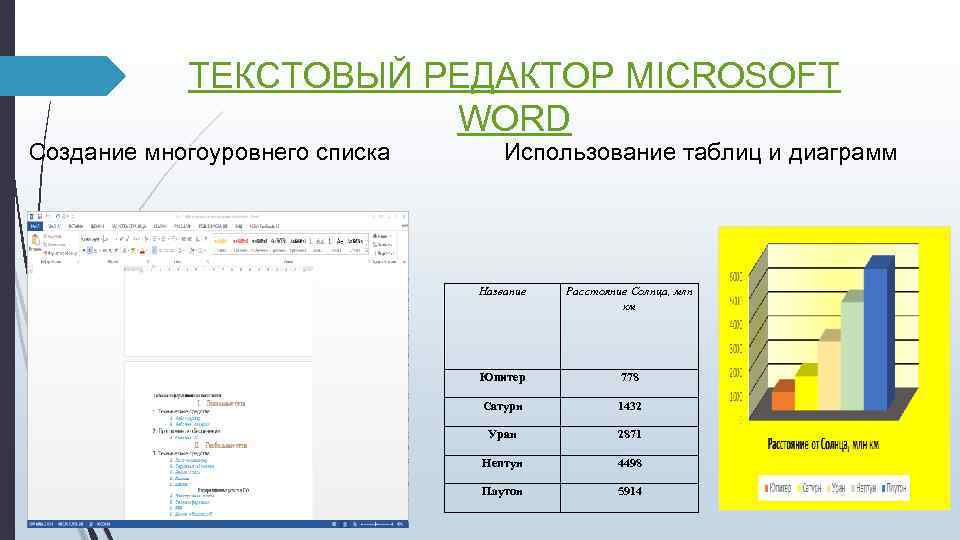Open the Design ribbon tab
Screen dimensions: 960x540
[97, 226]
